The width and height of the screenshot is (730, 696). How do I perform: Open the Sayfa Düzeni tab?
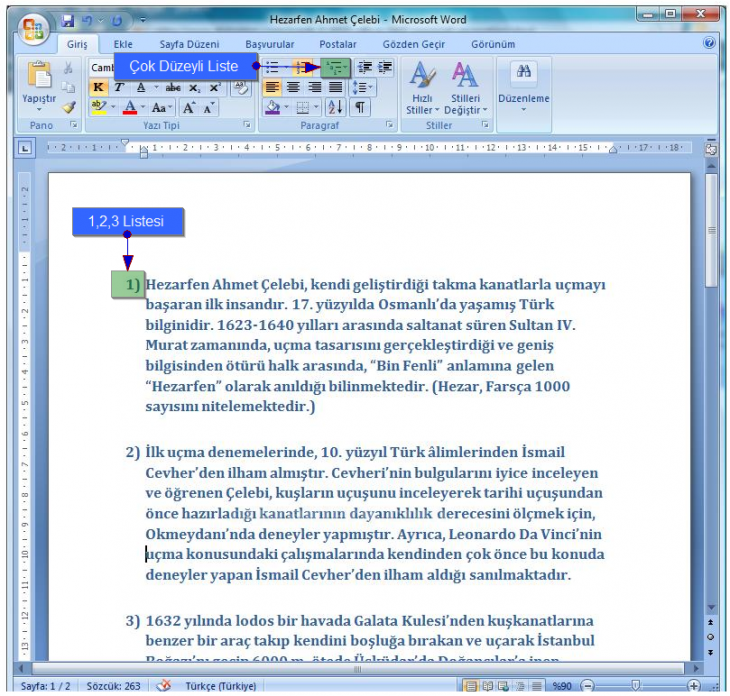click(x=189, y=44)
